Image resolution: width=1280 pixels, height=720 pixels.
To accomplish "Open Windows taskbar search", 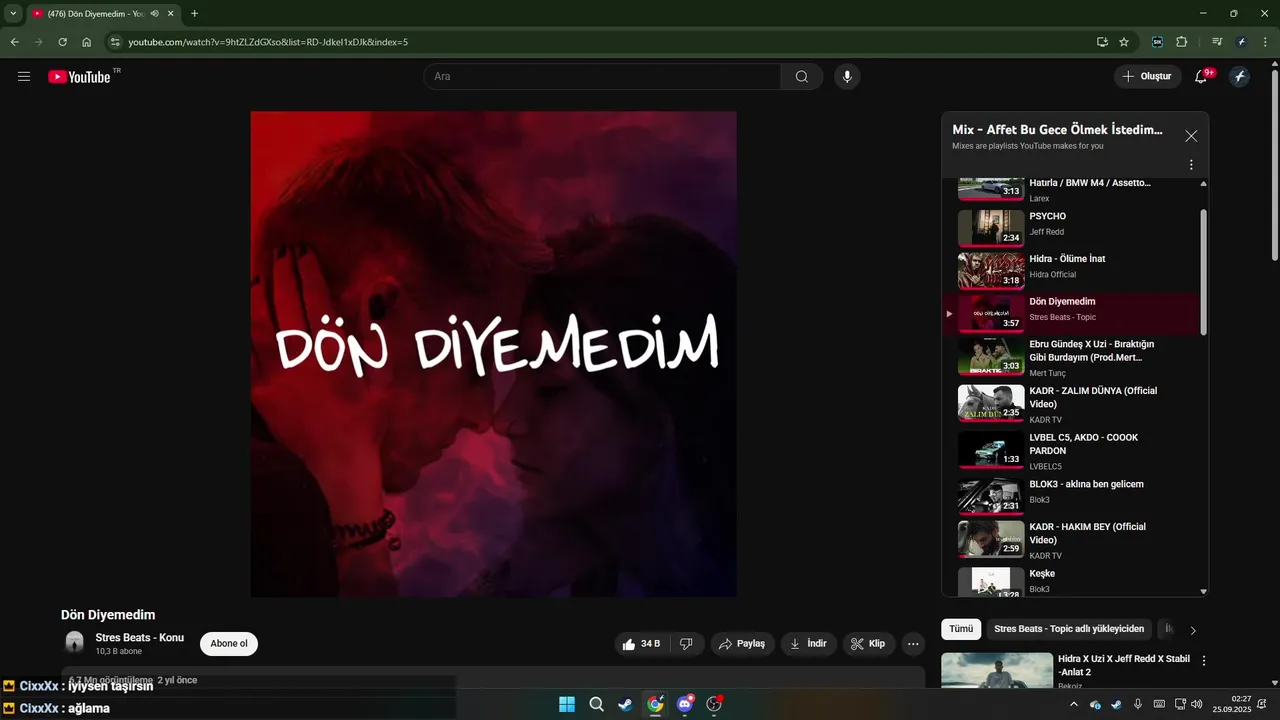I will (597, 704).
